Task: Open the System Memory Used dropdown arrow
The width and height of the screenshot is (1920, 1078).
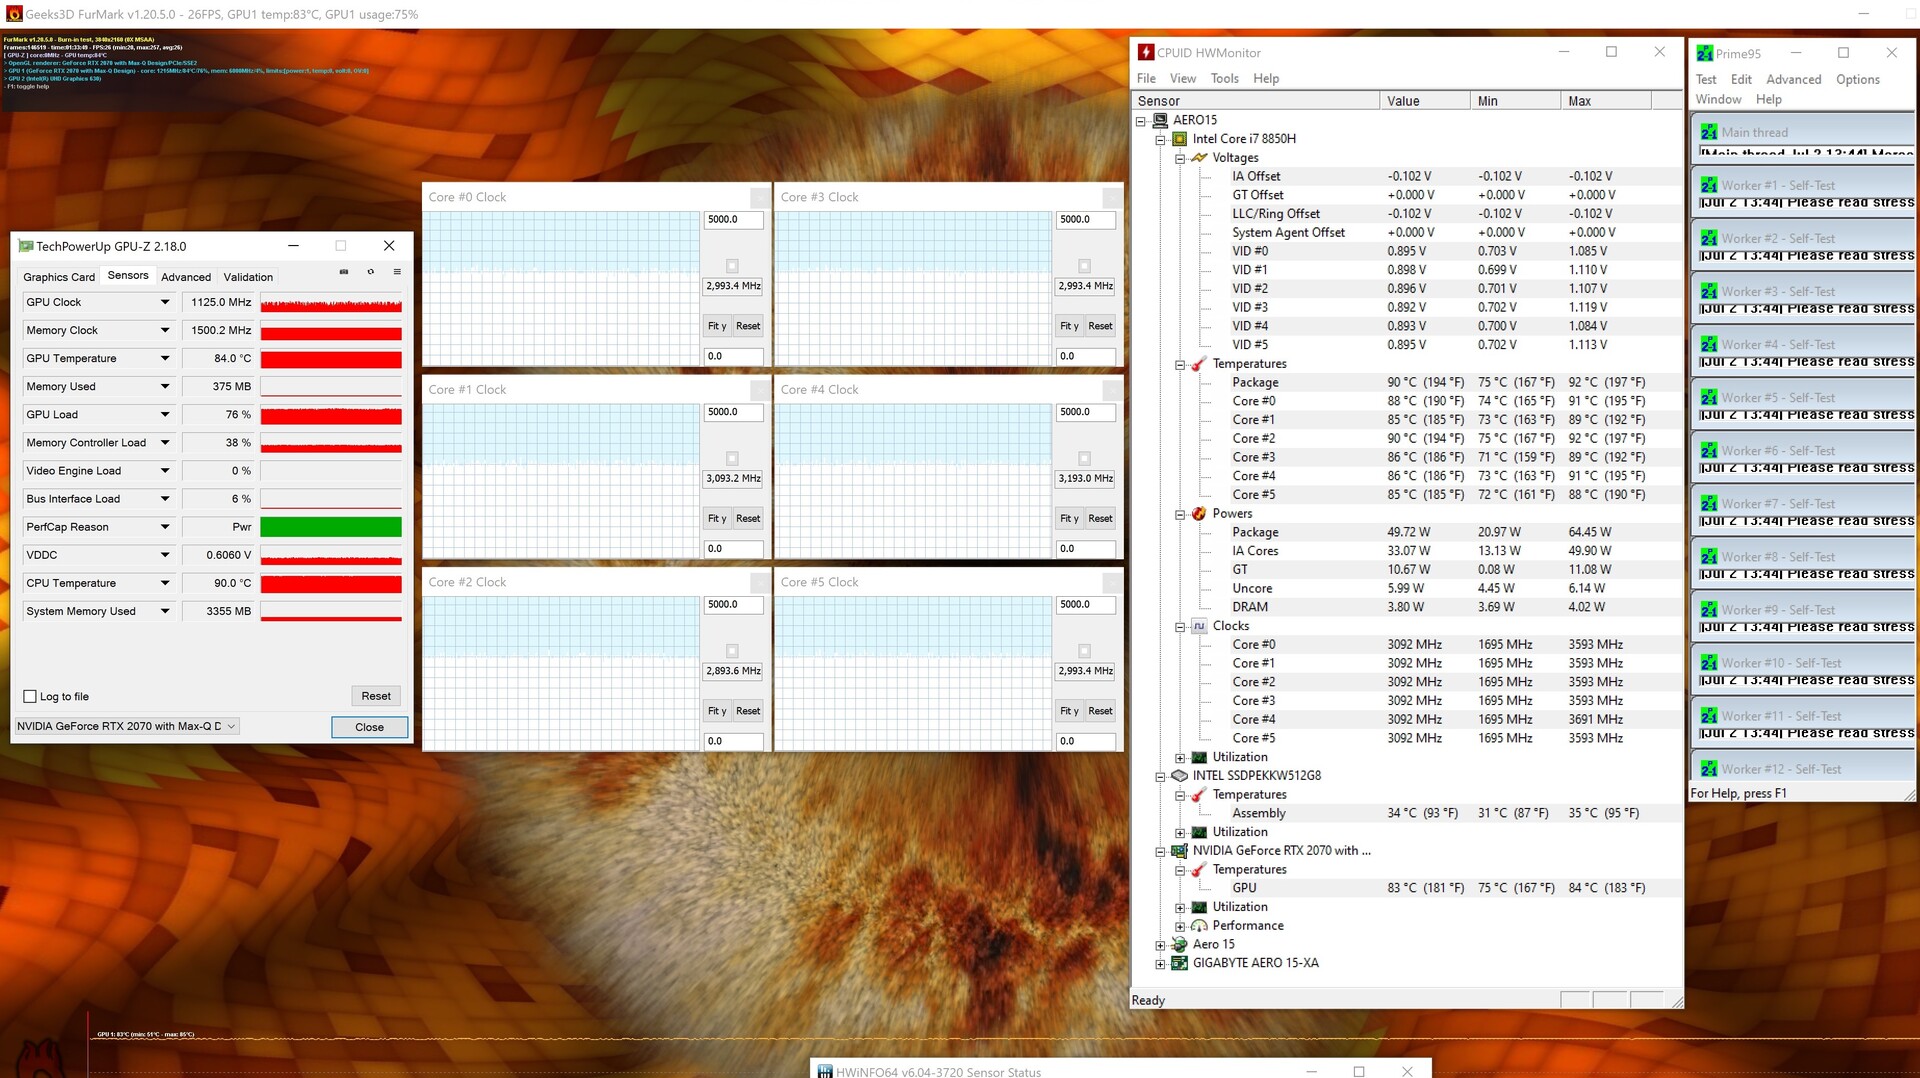Action: coord(165,611)
